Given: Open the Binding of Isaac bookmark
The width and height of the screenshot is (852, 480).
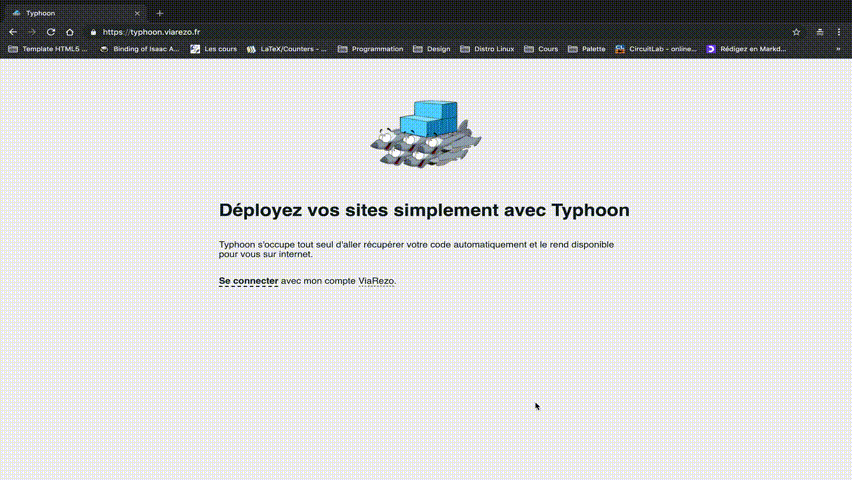Looking at the screenshot, I should point(140,49).
